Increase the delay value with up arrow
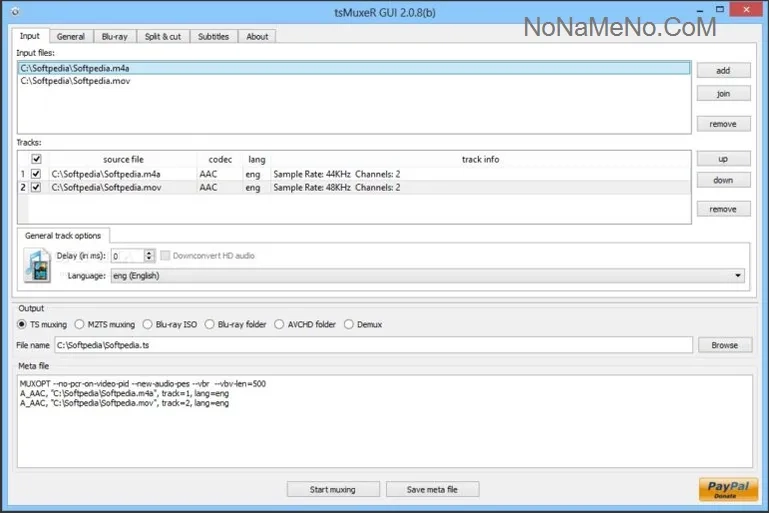The image size is (769, 513). click(x=149, y=253)
